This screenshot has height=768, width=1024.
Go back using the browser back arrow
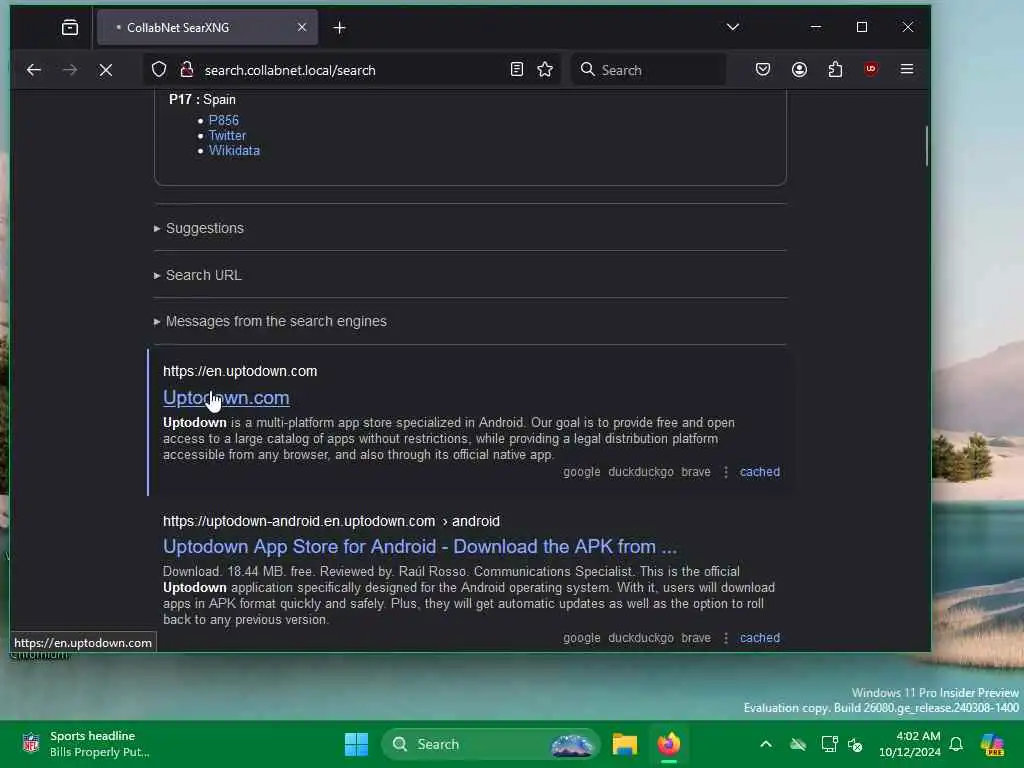pyautogui.click(x=34, y=70)
